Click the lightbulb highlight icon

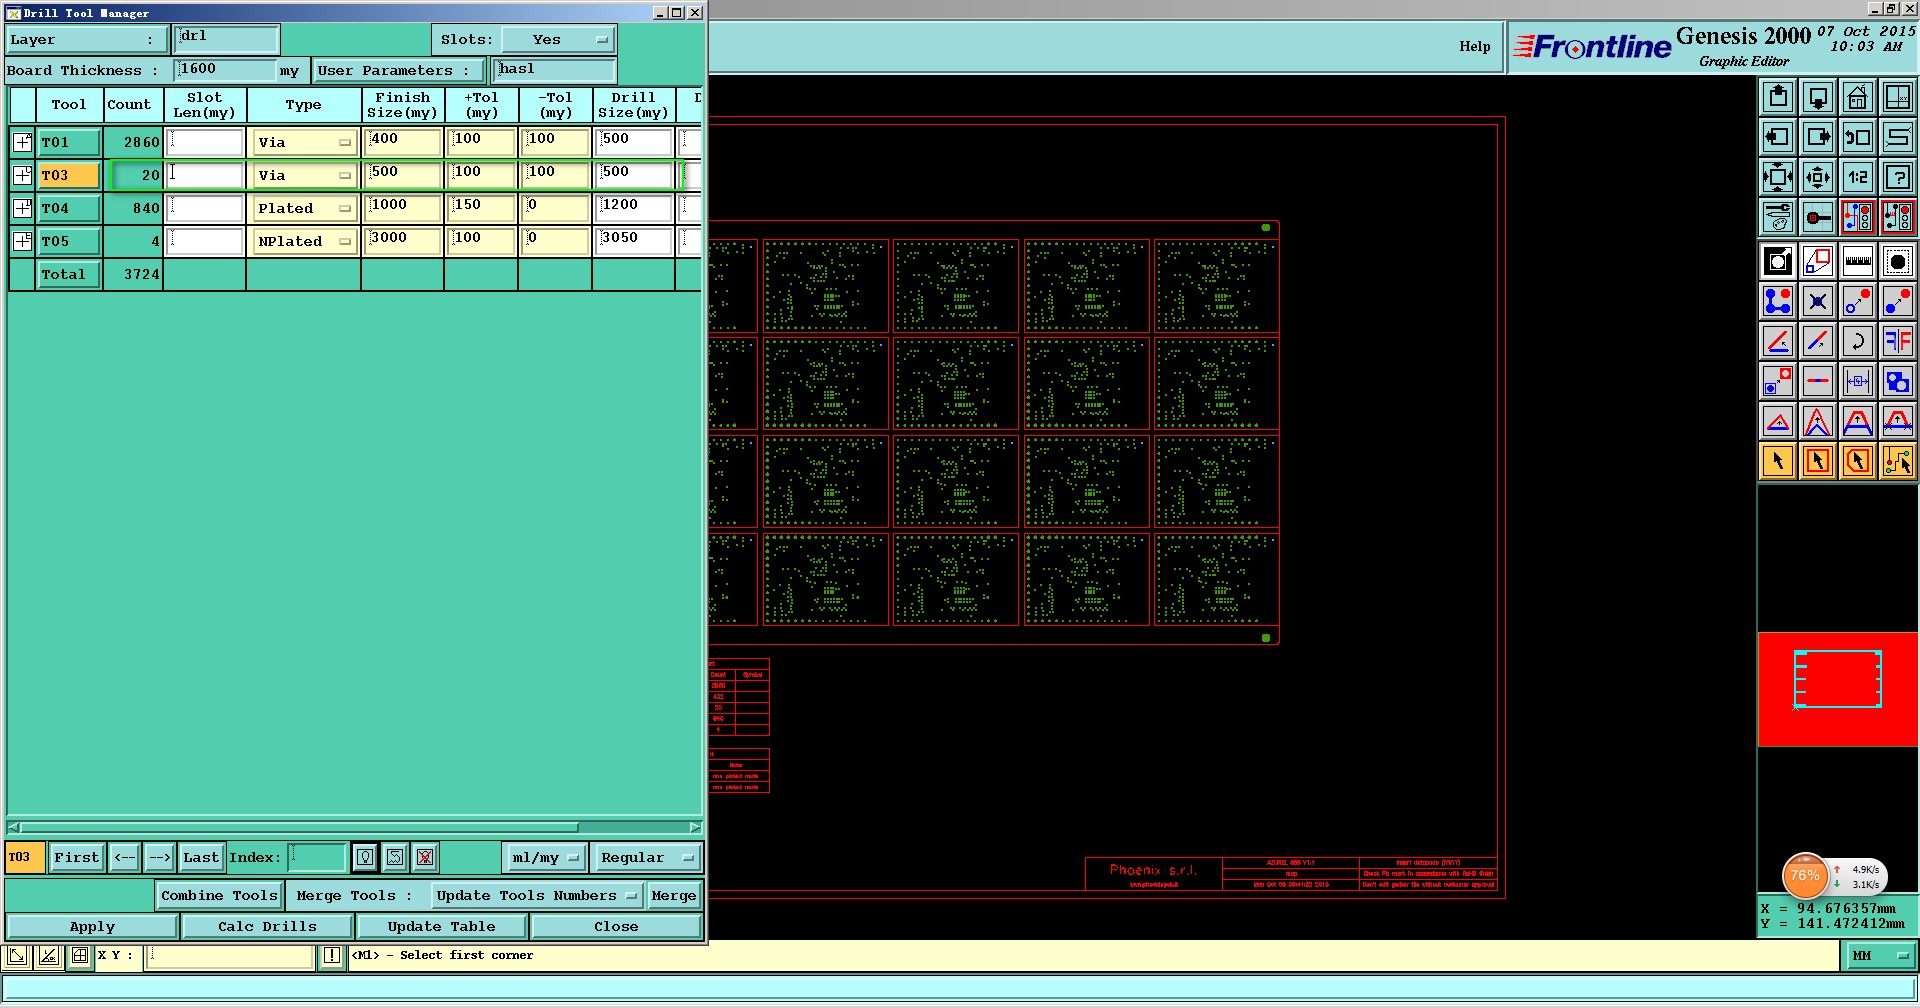[365, 857]
